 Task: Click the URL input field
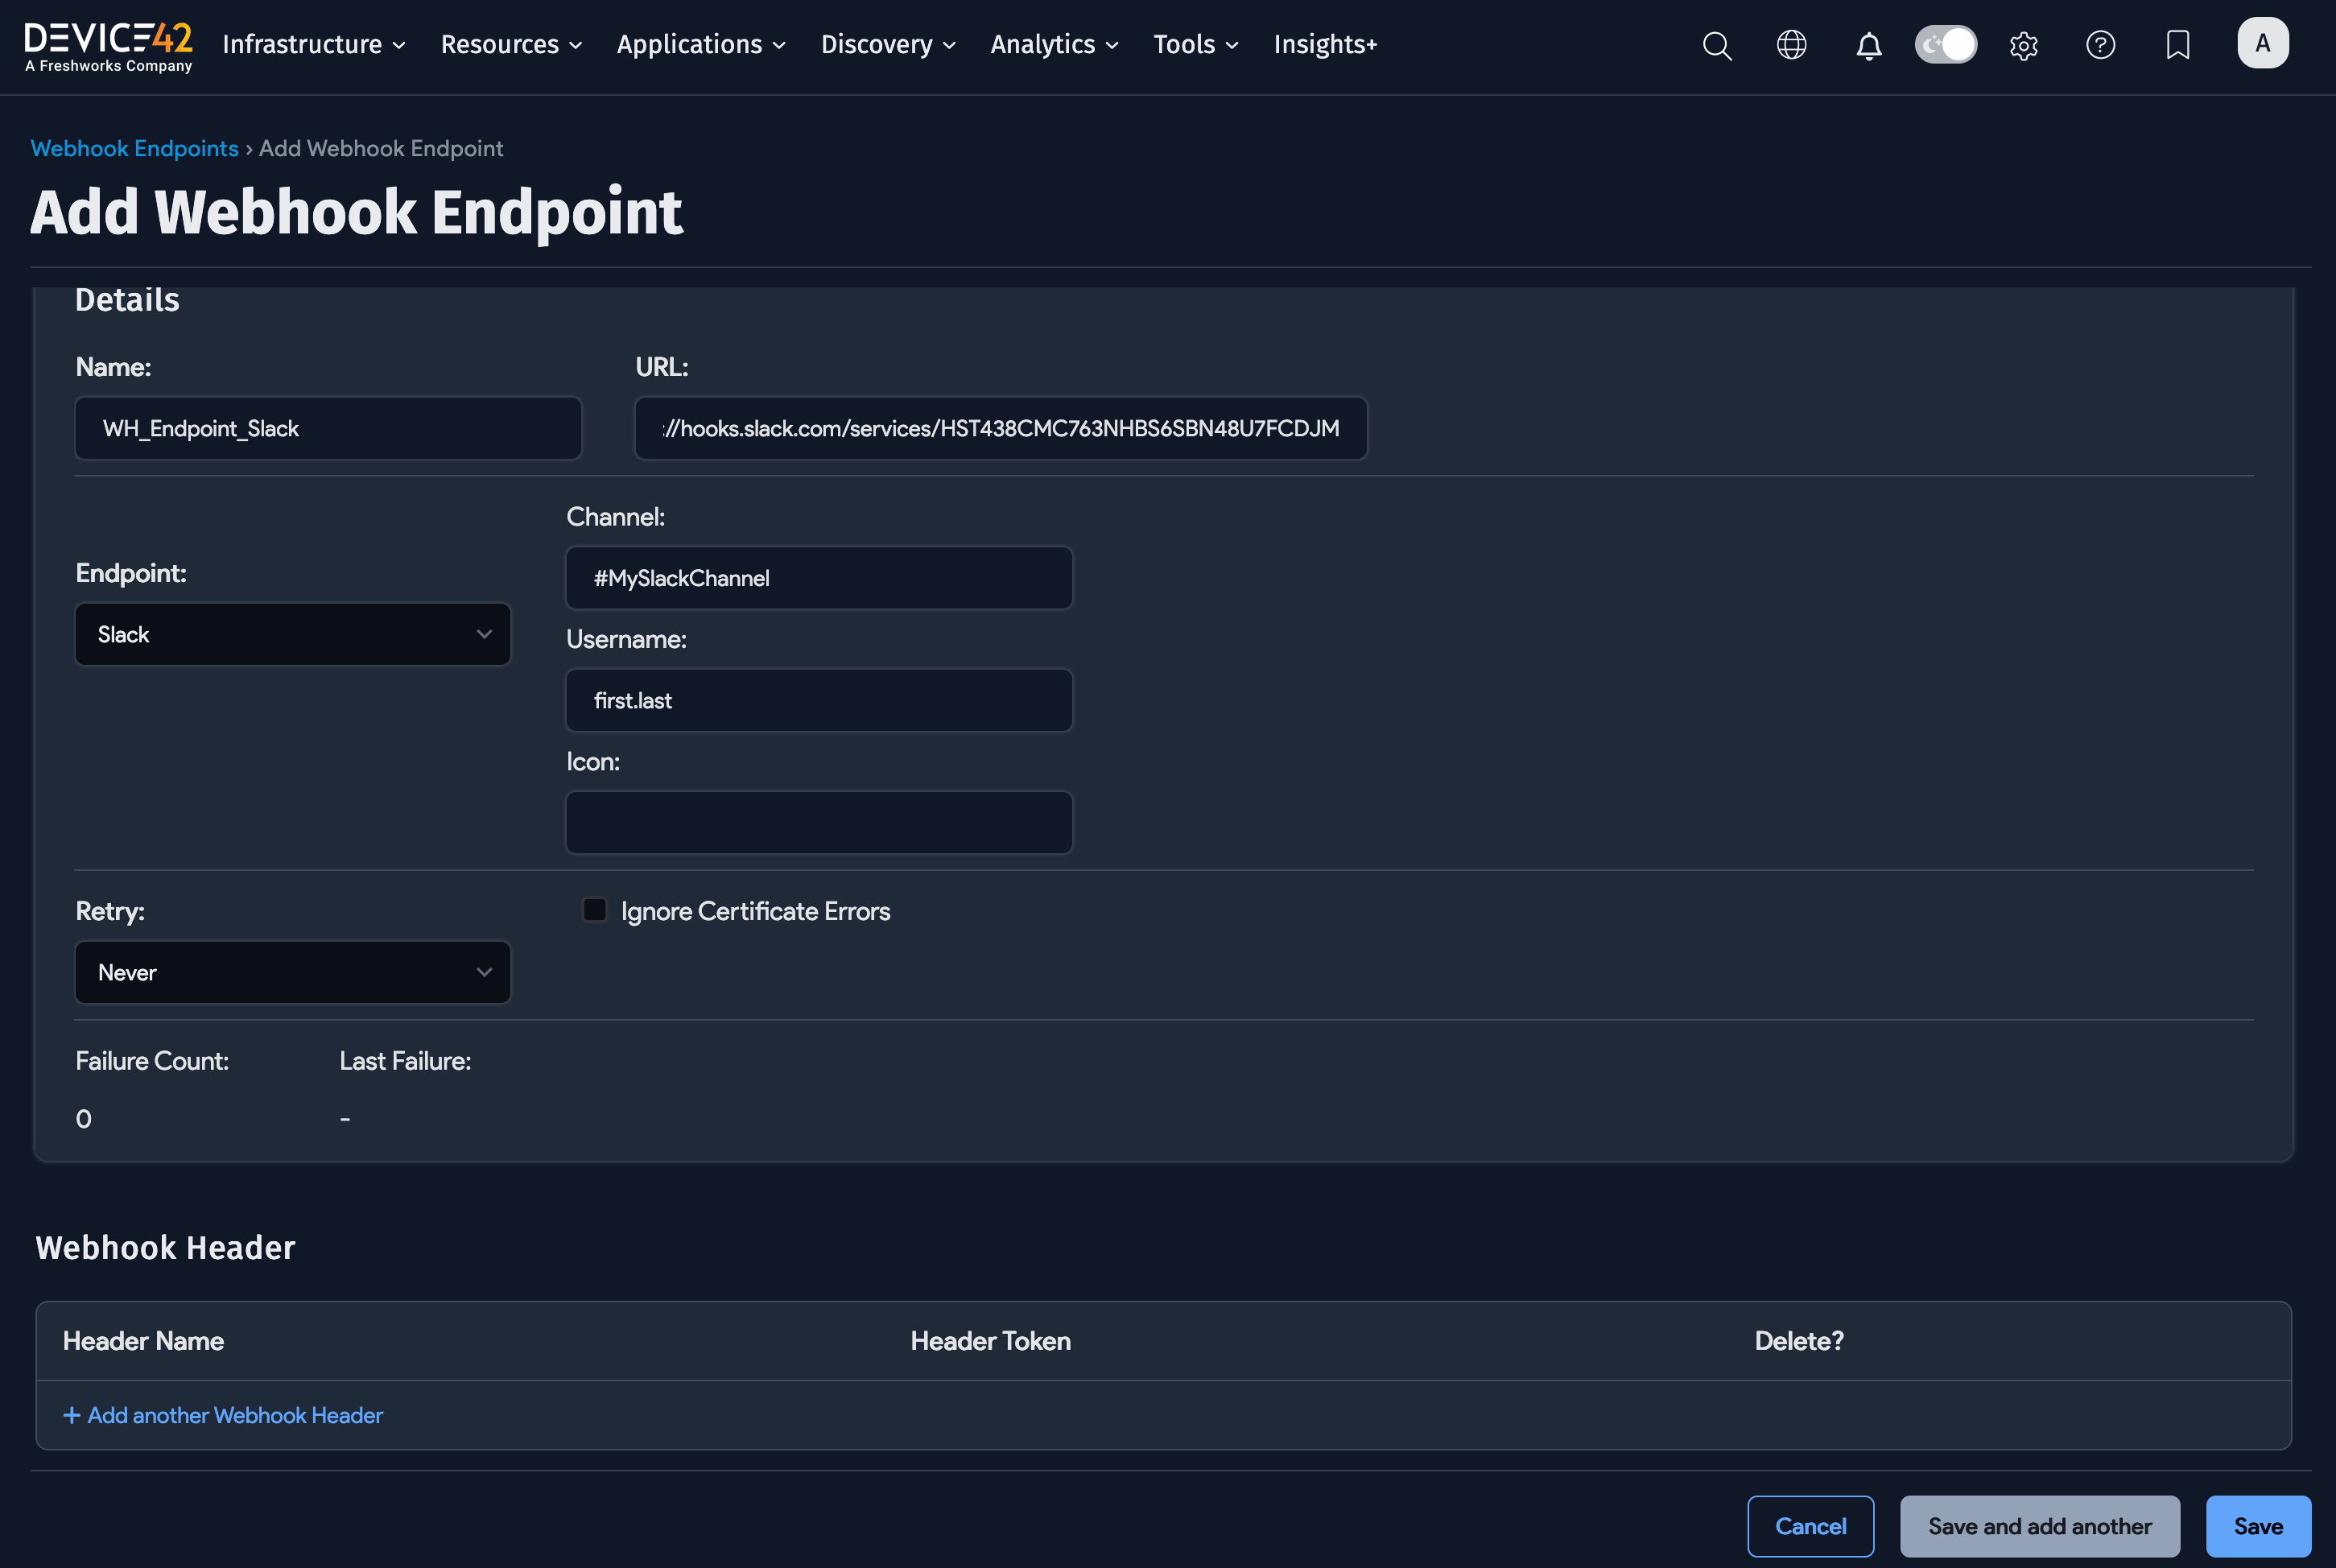(1000, 428)
